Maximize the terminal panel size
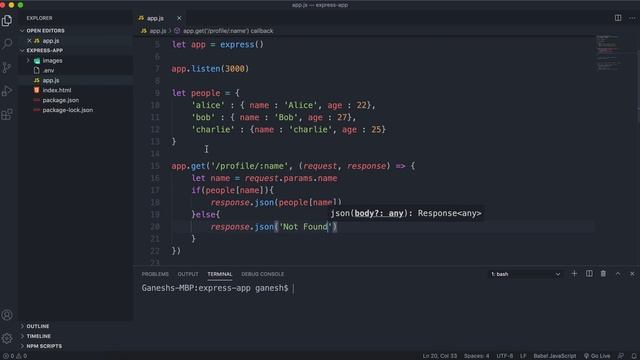 [618, 274]
